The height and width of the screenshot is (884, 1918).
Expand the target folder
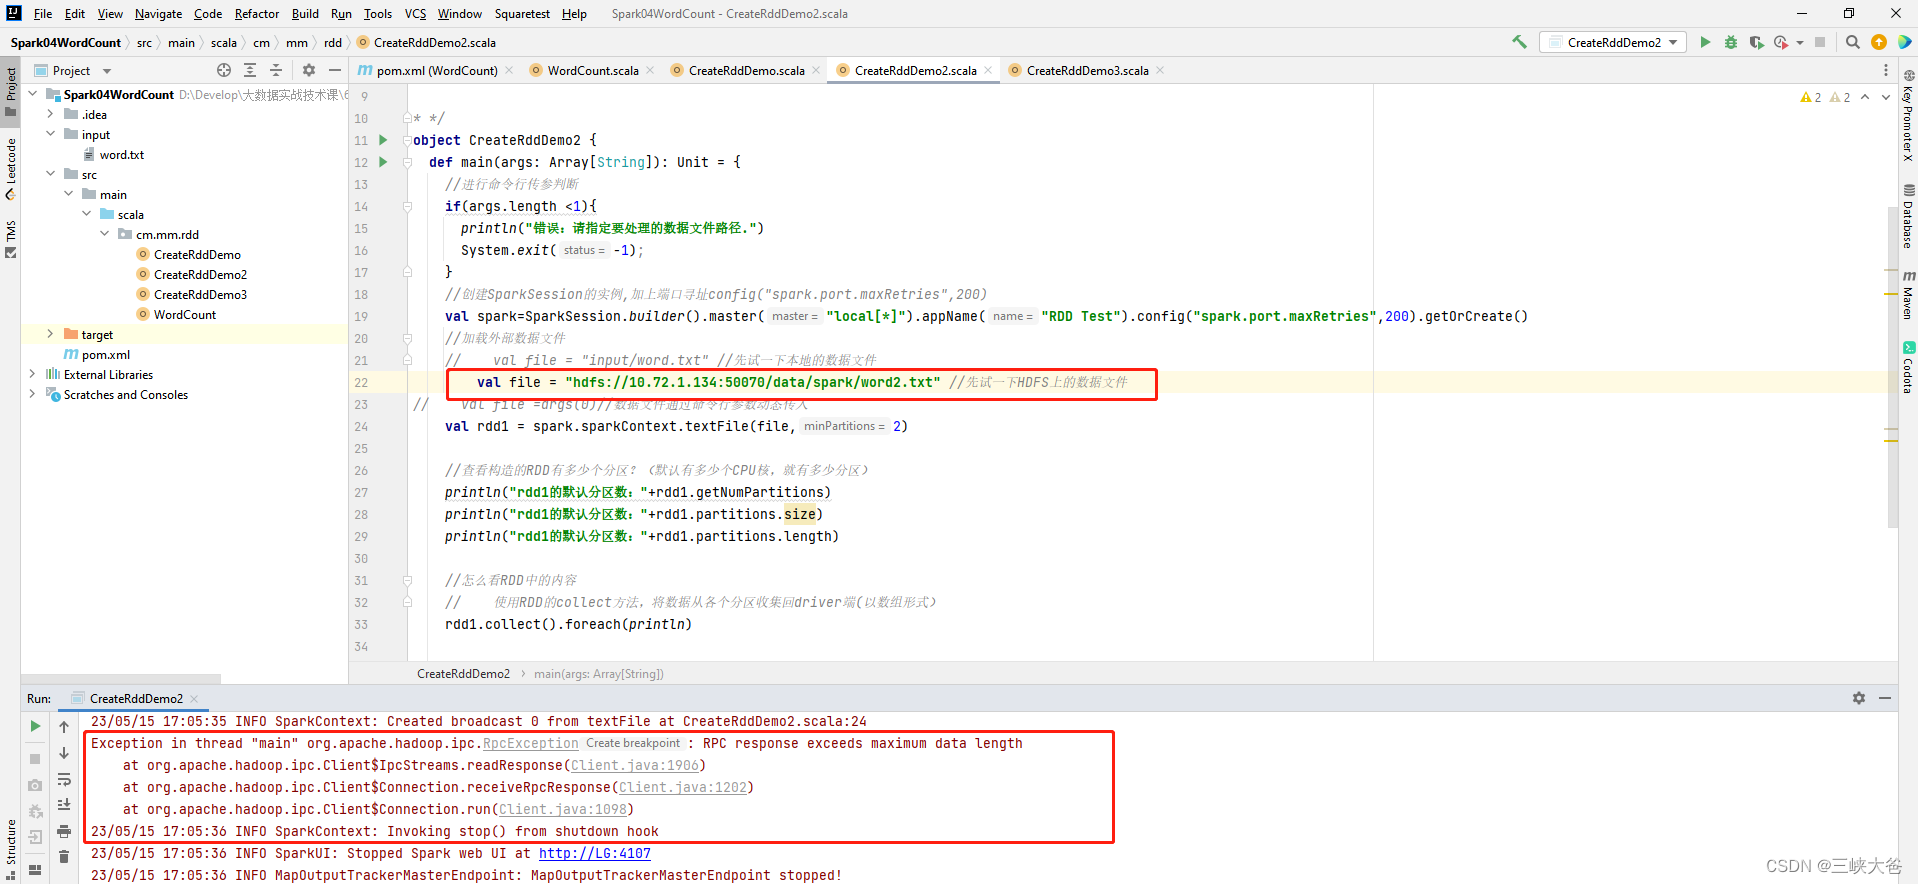[51, 334]
